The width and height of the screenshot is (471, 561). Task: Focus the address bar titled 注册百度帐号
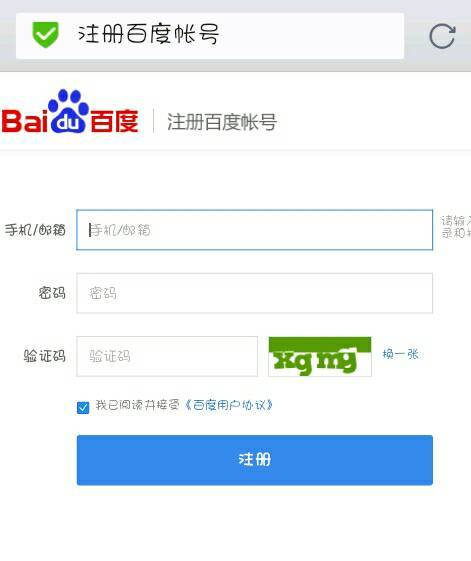tap(210, 35)
